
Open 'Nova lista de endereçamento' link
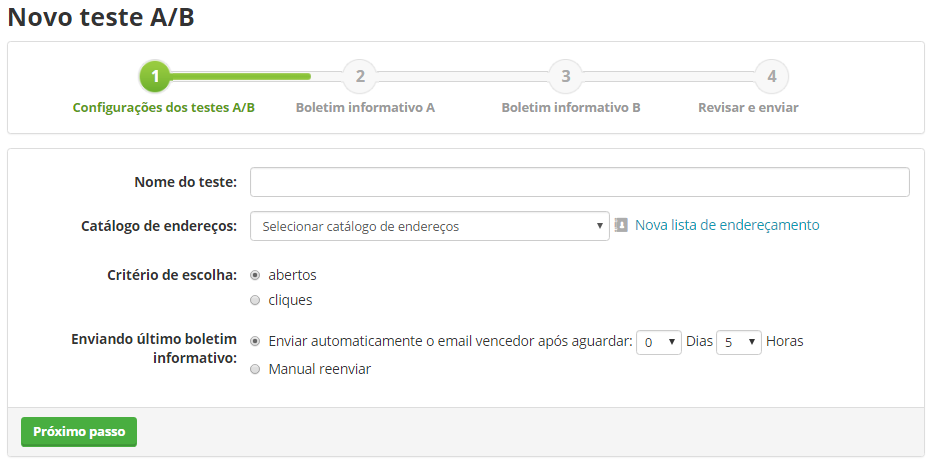727,225
